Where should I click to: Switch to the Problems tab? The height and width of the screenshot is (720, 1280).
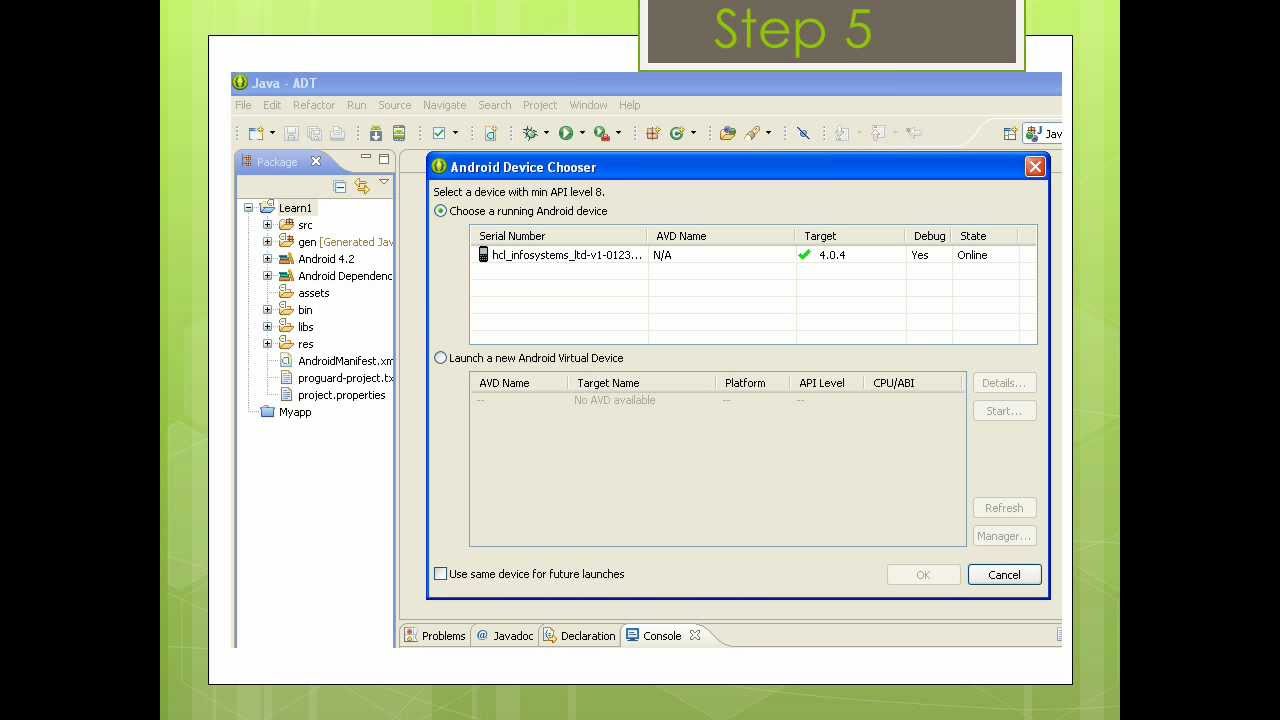pos(435,636)
